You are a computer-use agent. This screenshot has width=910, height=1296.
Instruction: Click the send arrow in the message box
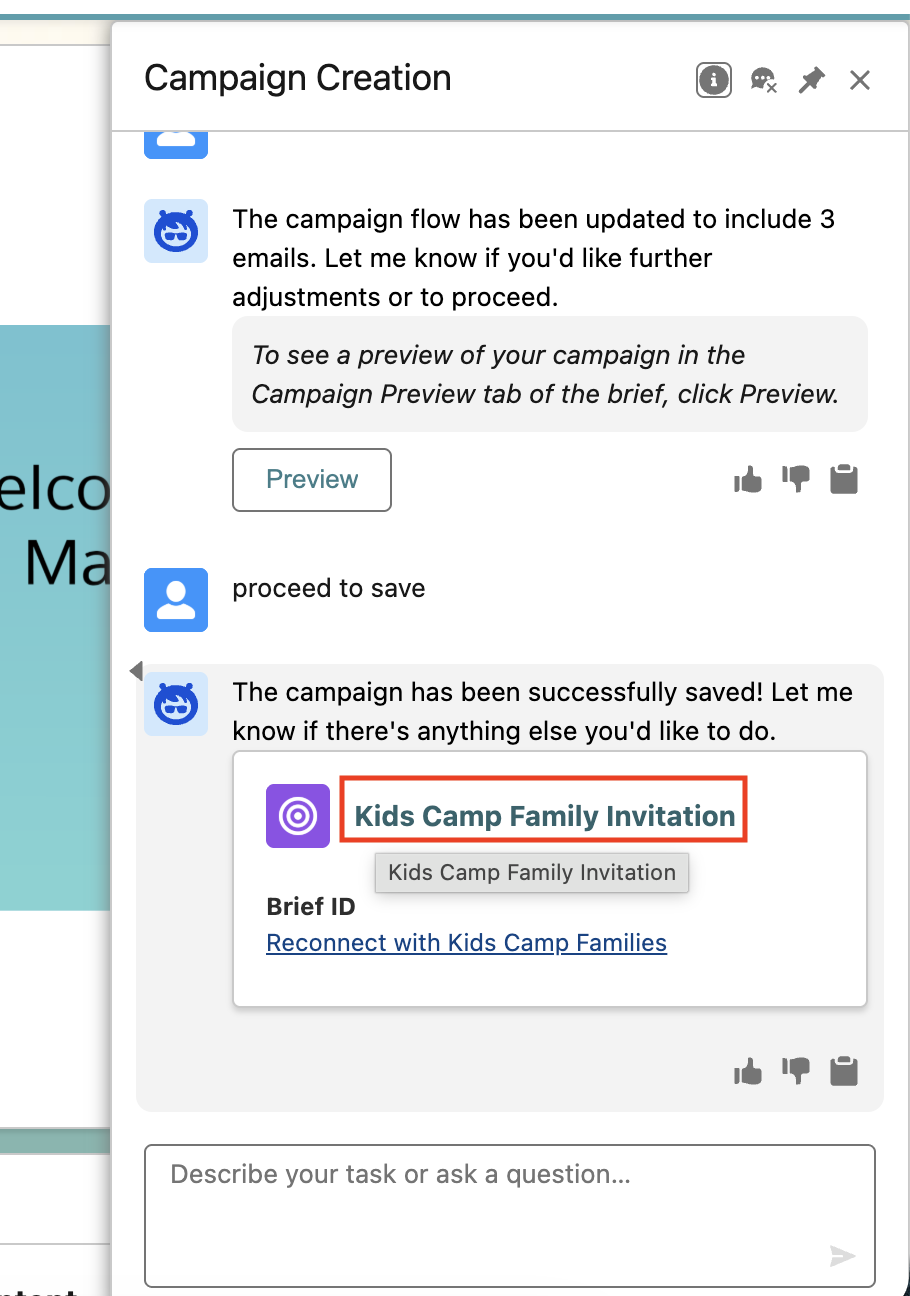point(843,1256)
